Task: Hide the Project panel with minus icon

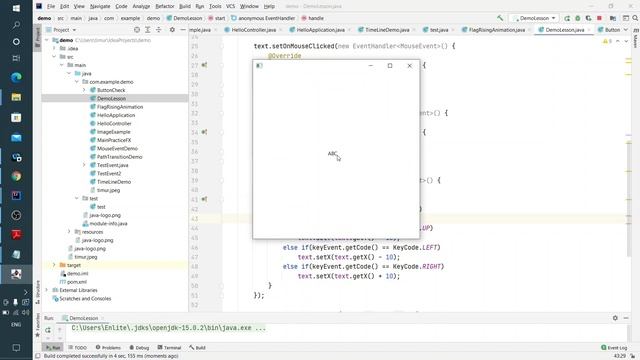Action: coord(183,30)
